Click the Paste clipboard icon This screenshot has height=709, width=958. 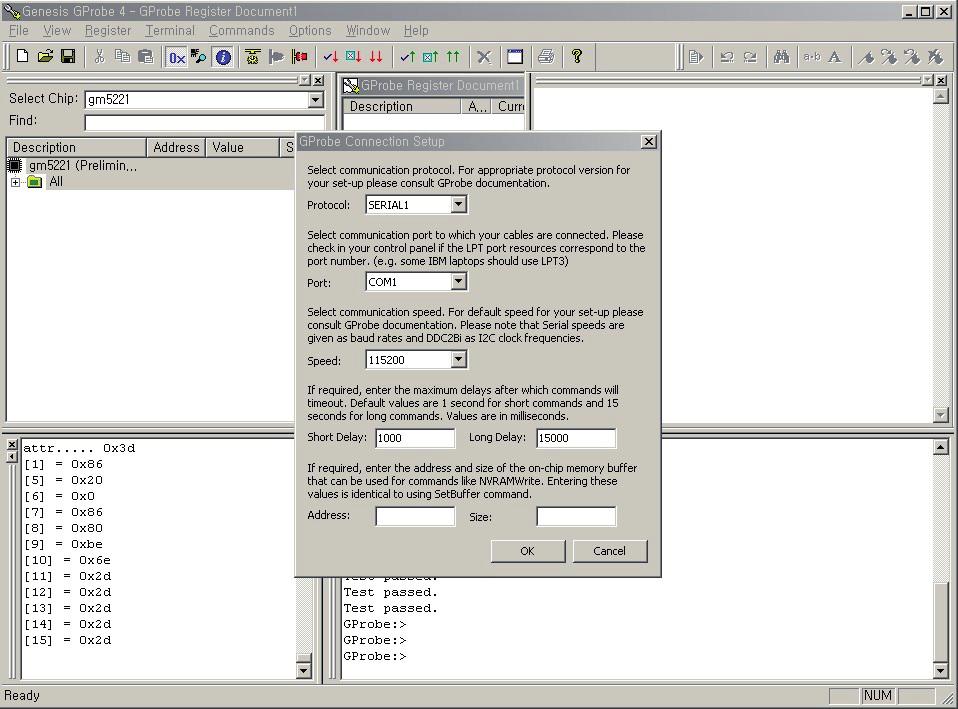(145, 57)
